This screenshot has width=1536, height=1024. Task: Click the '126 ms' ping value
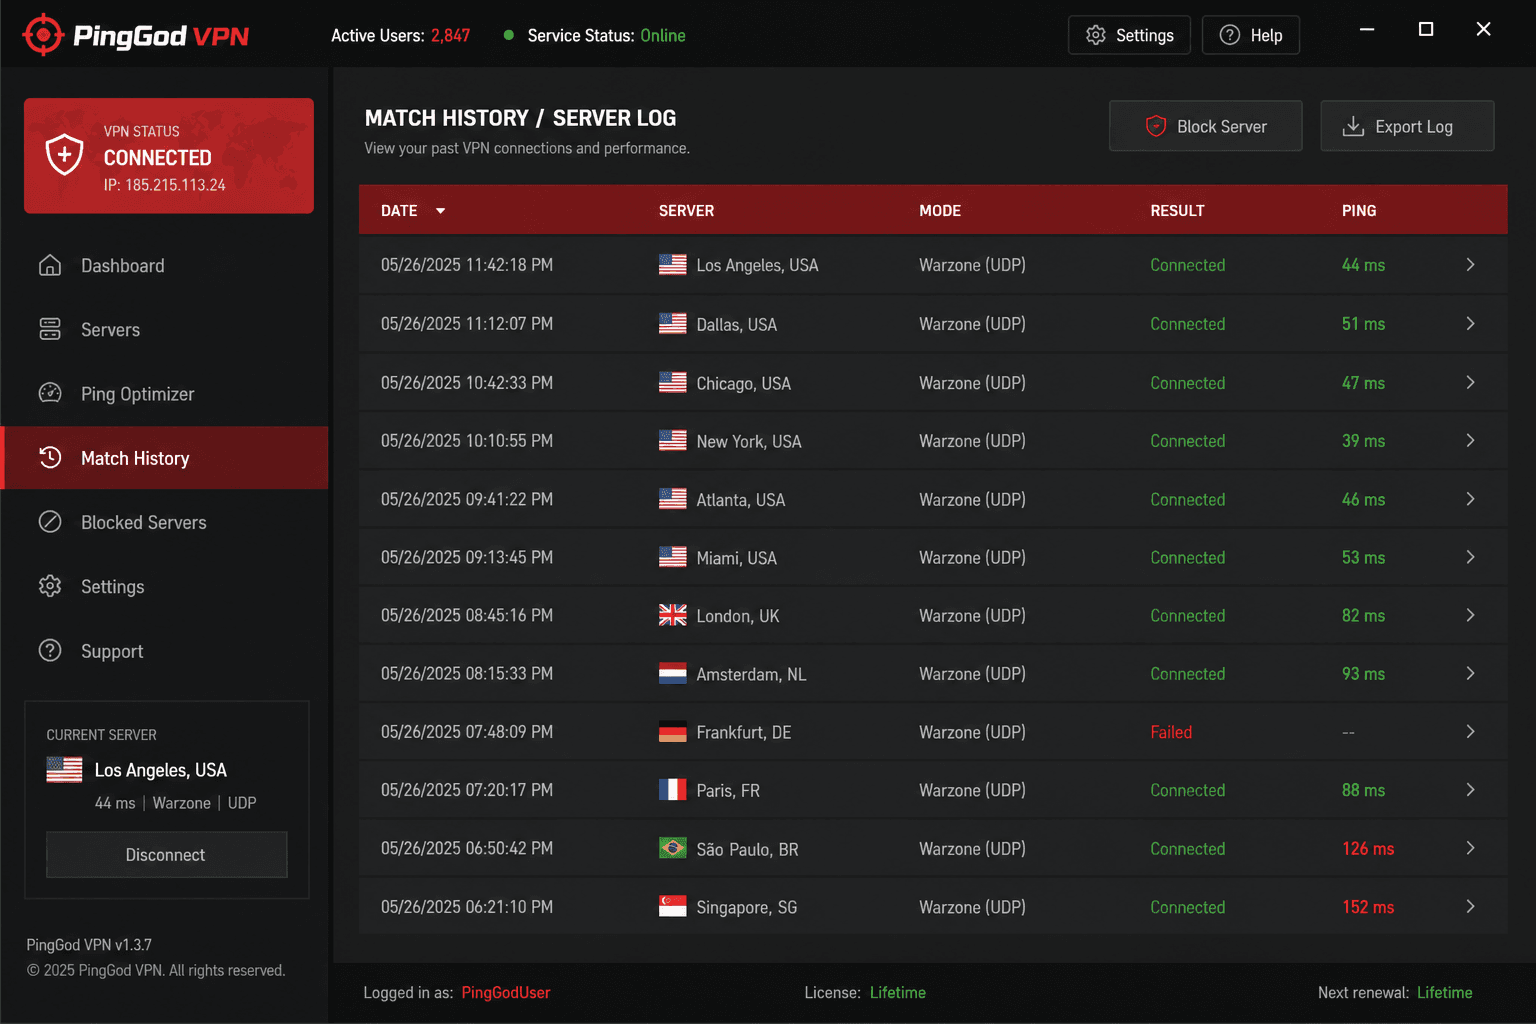pos(1368,848)
